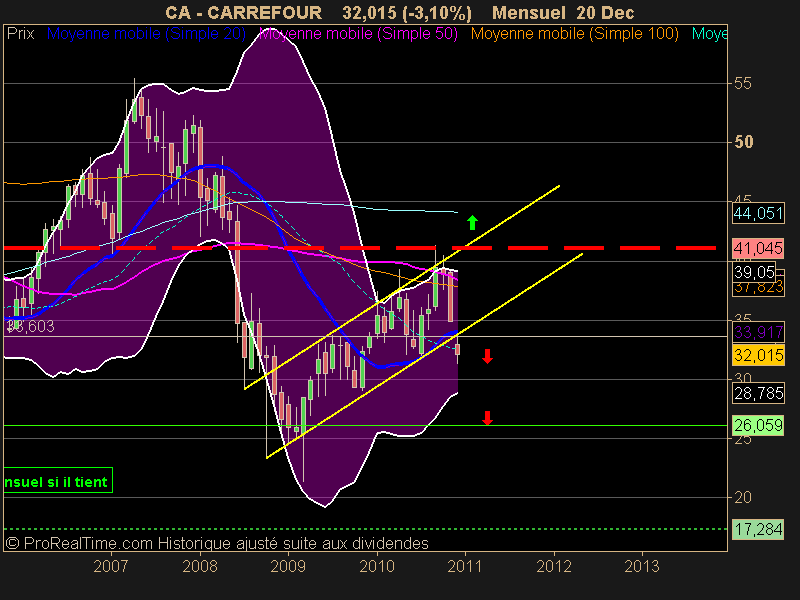This screenshot has height=600, width=800.
Task: Click the cyan 44,051 price label
Action: pos(758,213)
